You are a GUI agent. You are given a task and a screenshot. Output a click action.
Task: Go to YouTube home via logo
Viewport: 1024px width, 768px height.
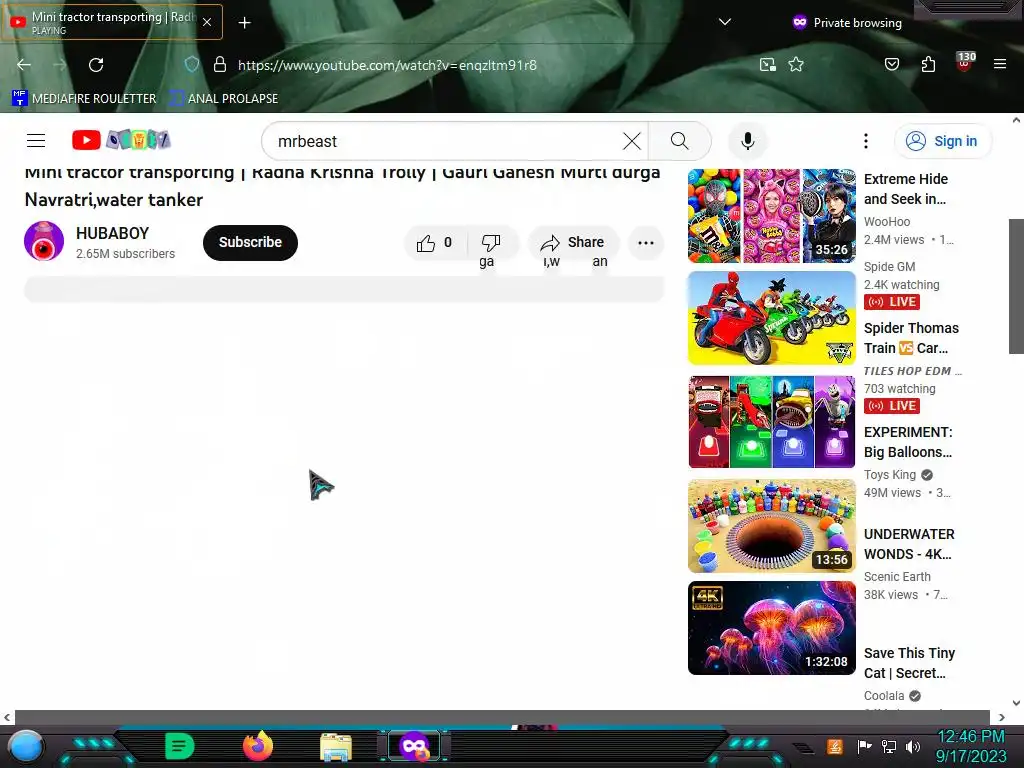pyautogui.click(x=121, y=140)
